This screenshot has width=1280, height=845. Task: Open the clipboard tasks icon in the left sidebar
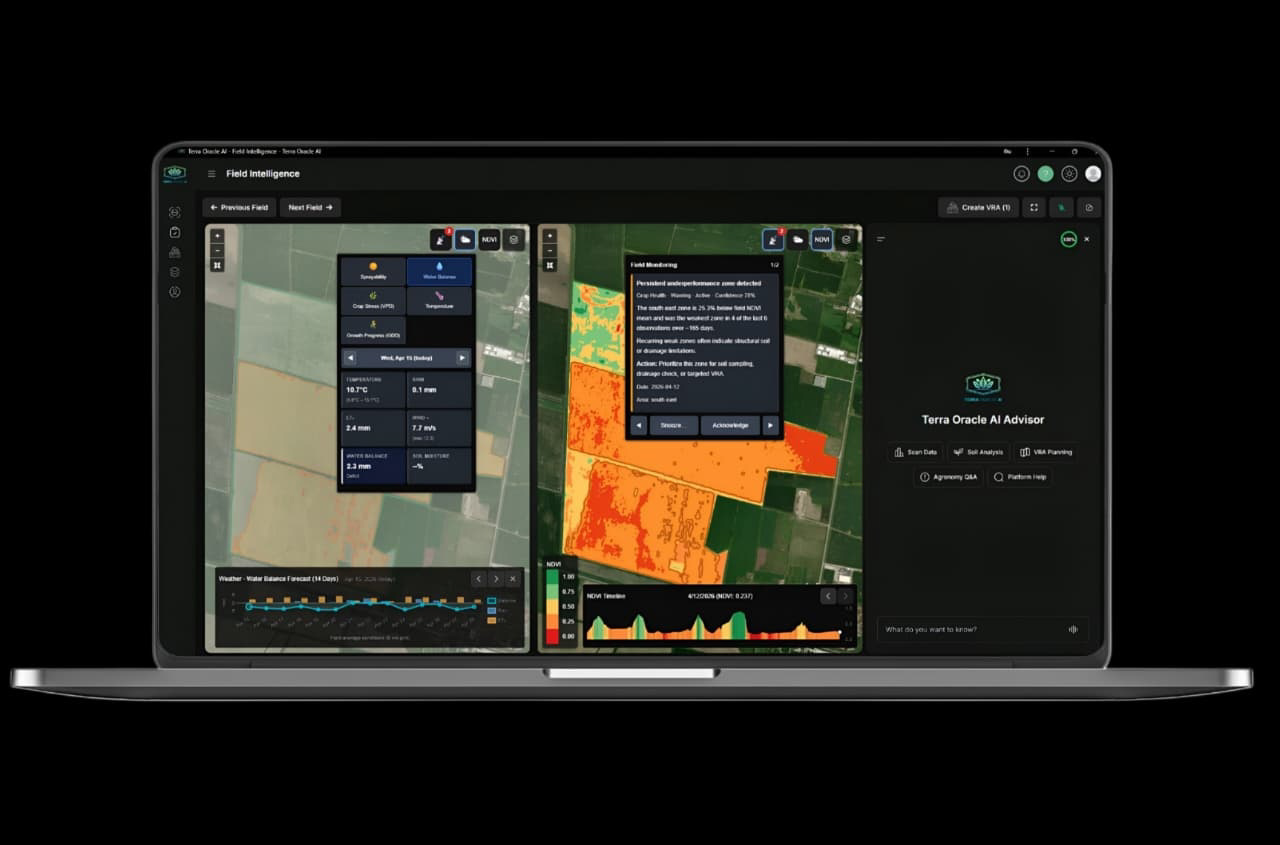point(175,232)
